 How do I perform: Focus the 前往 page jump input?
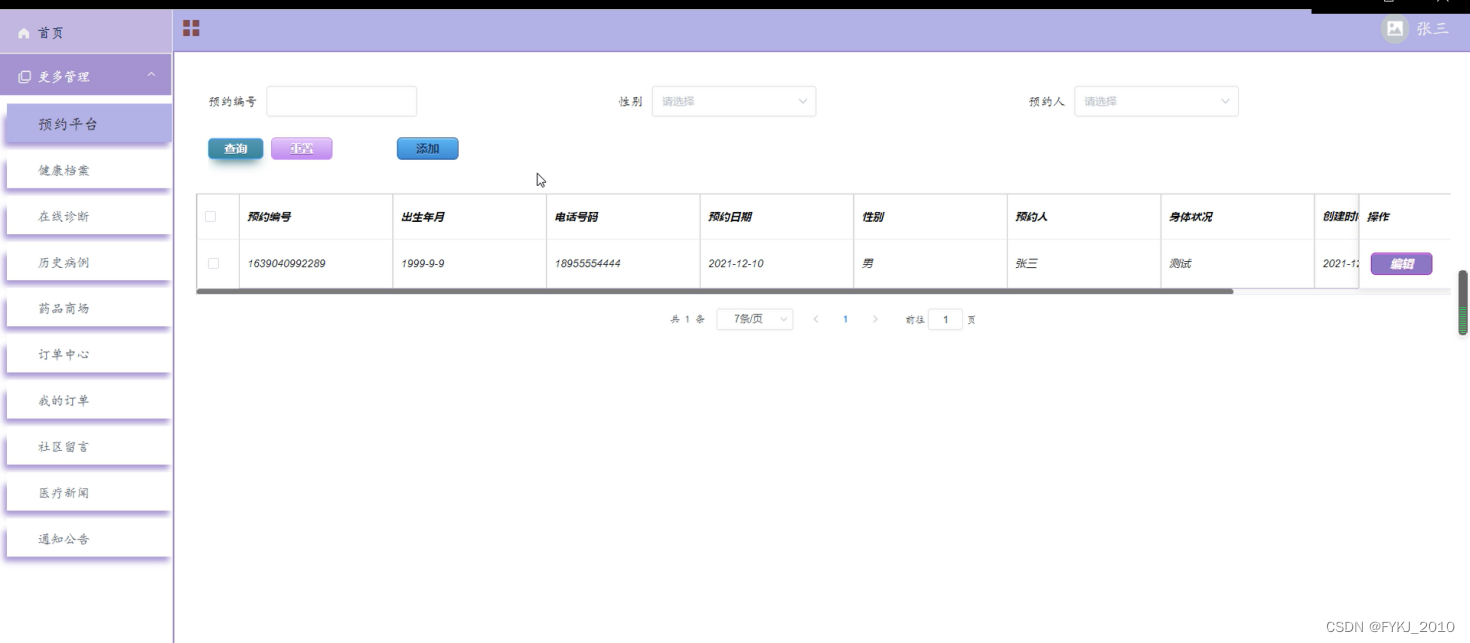coord(946,319)
